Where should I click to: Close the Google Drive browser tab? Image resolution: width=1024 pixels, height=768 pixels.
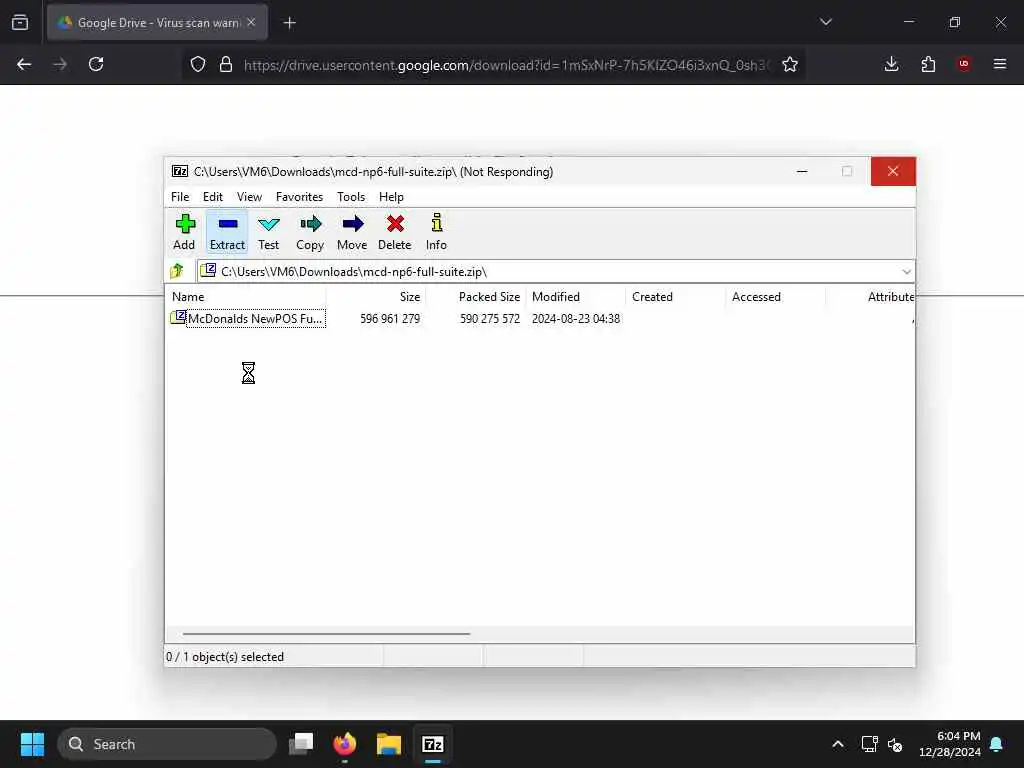click(x=251, y=23)
